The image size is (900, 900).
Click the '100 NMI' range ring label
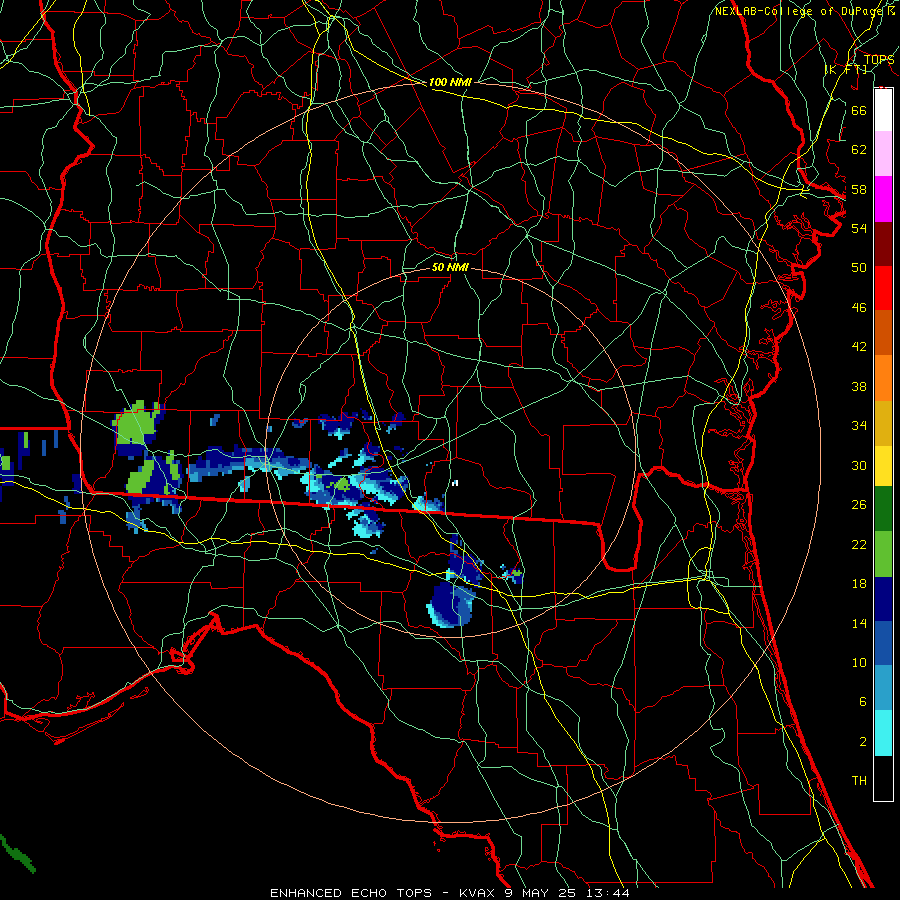[450, 83]
